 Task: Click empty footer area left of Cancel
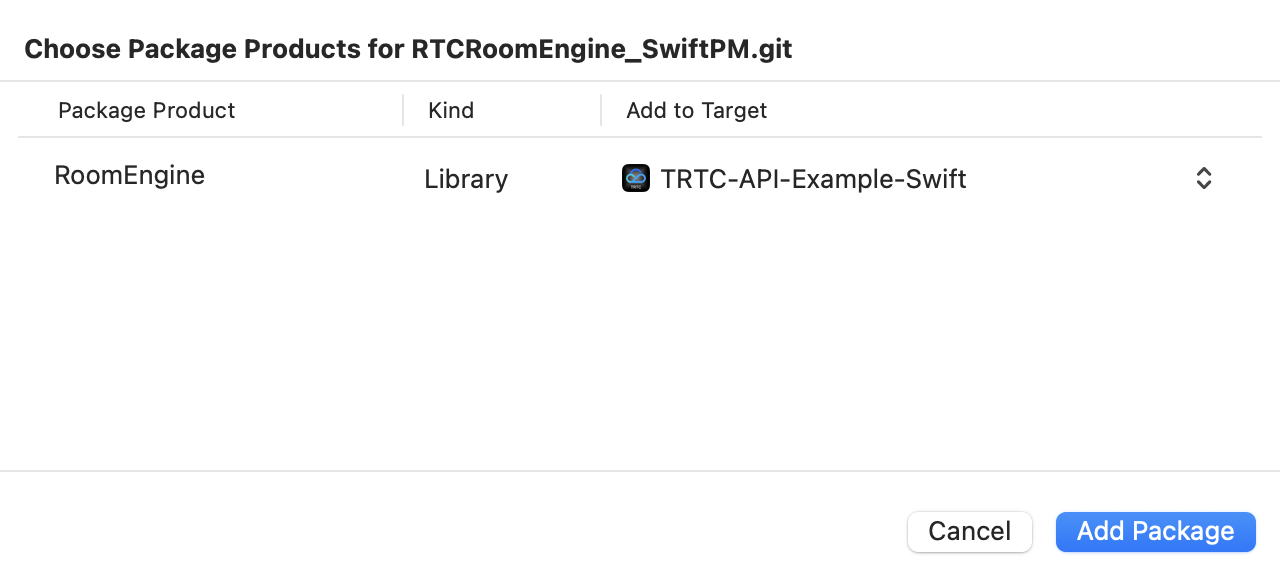pos(450,531)
